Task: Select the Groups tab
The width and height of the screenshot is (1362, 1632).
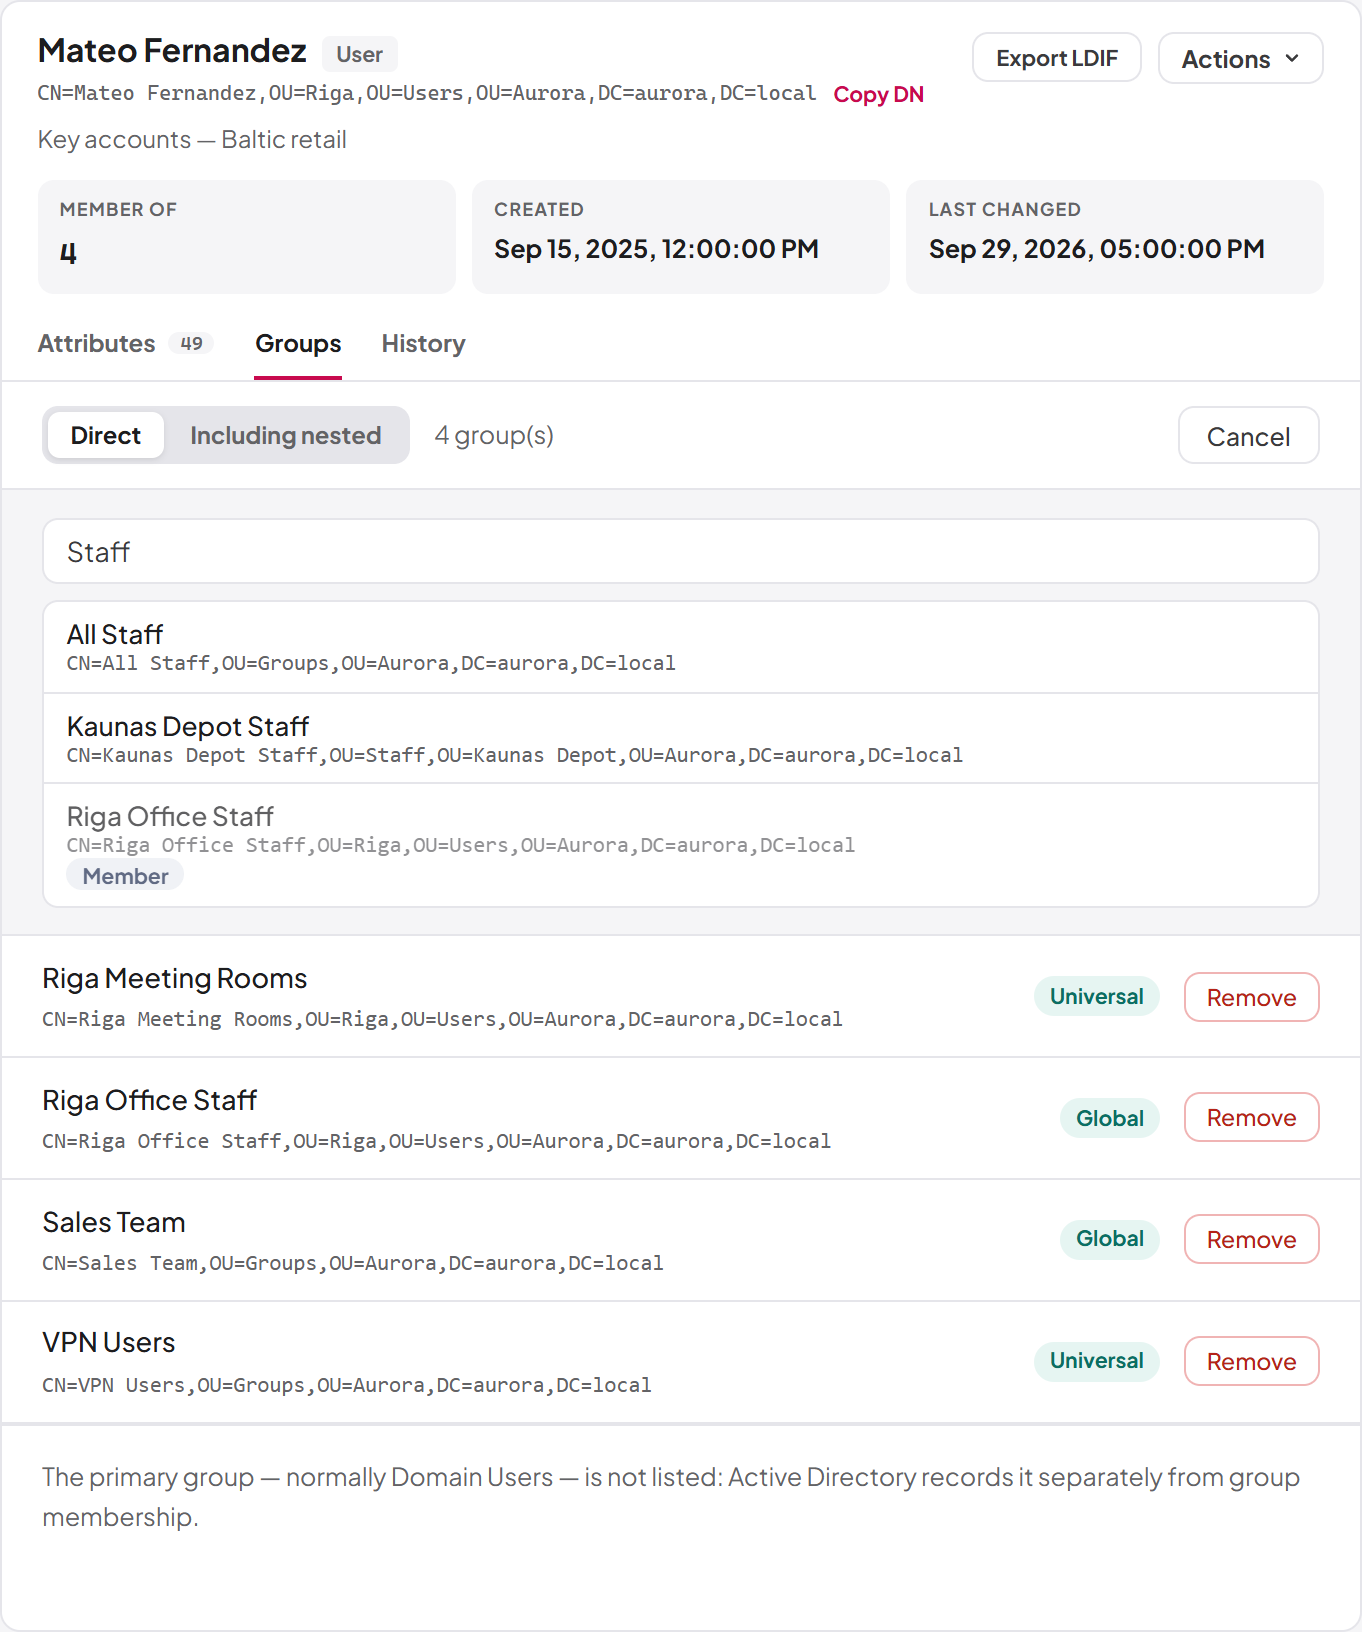Action: (x=298, y=344)
